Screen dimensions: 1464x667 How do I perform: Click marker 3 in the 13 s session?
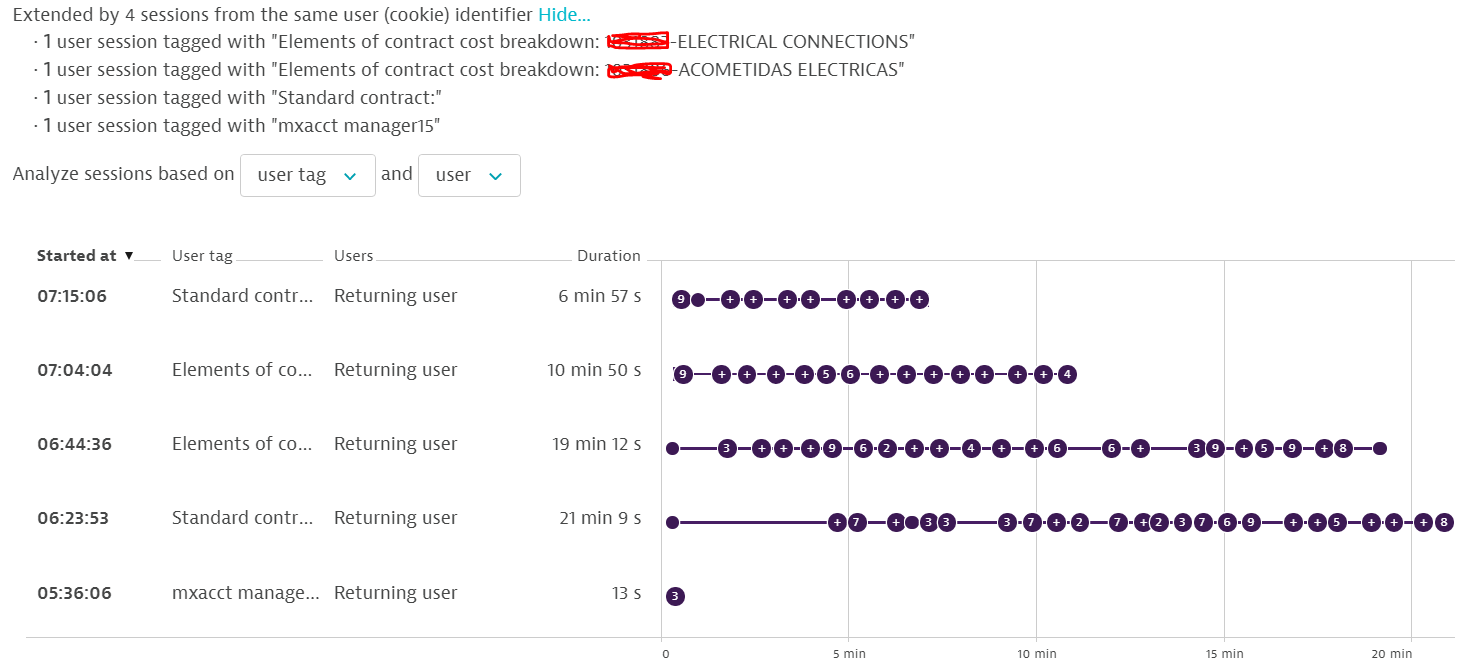point(675,597)
